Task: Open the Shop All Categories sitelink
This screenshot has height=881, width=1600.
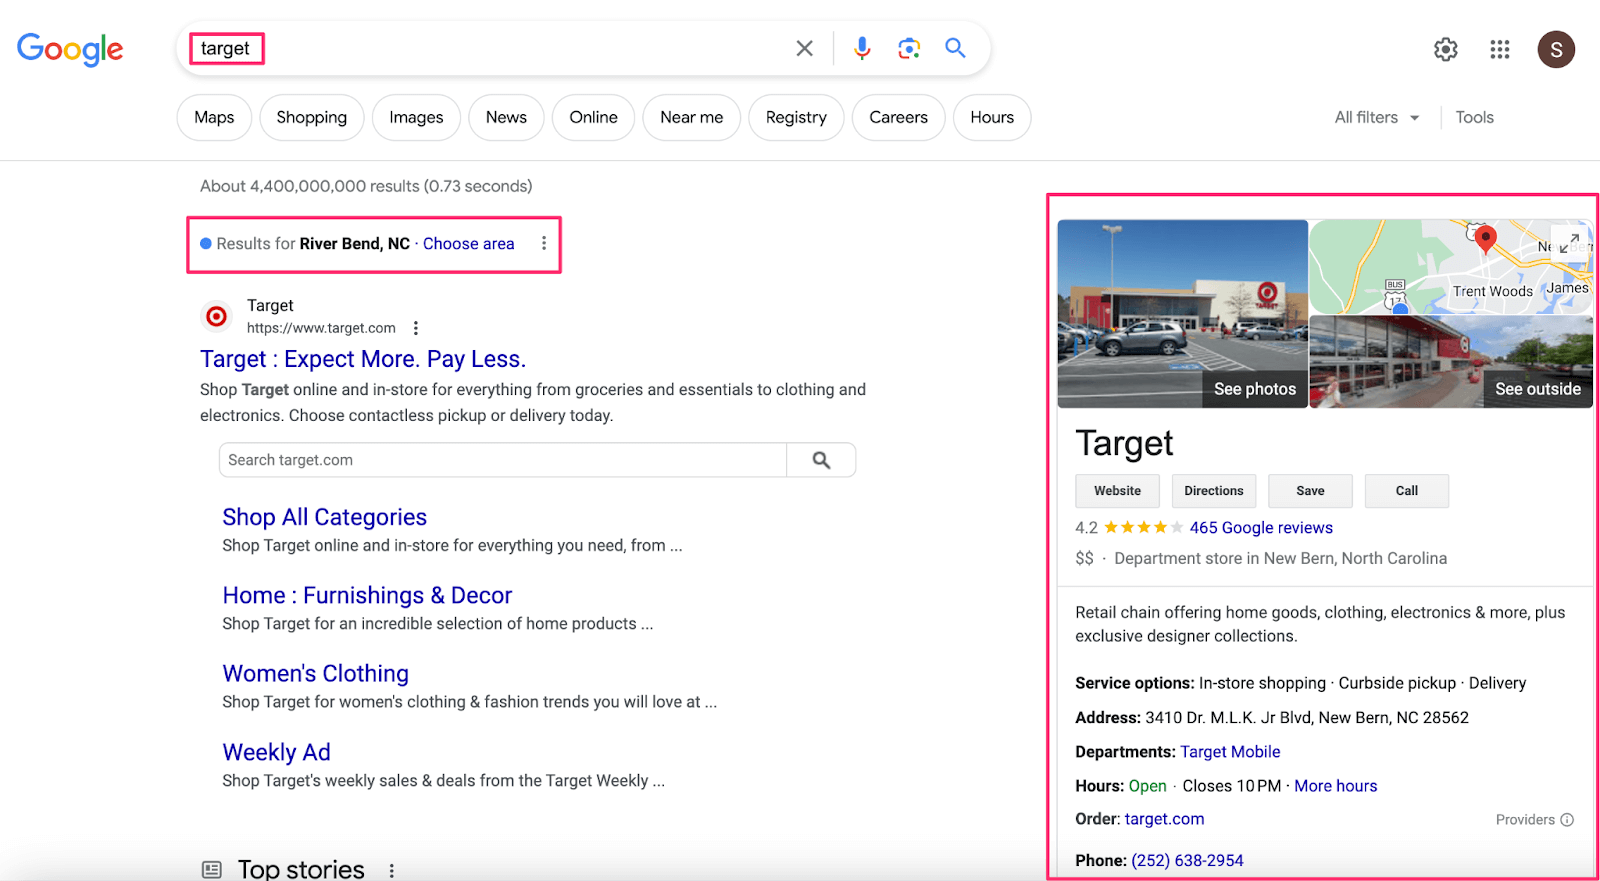Action: pyautogui.click(x=324, y=517)
